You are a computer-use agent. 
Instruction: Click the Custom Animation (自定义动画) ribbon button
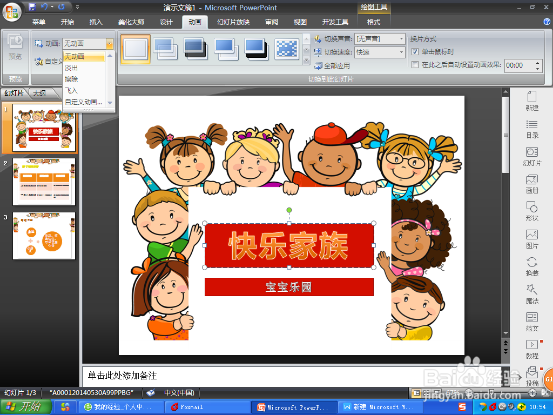point(49,61)
